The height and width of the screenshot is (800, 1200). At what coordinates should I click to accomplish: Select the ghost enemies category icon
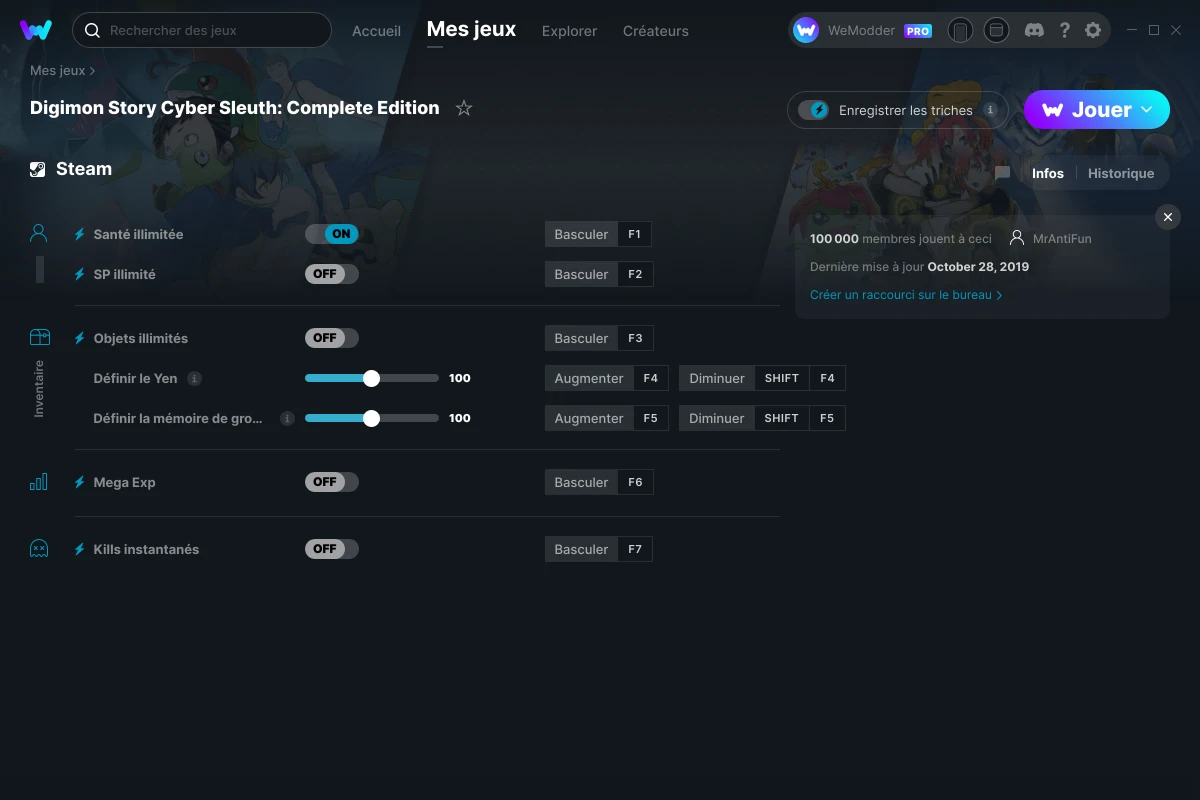tap(39, 549)
